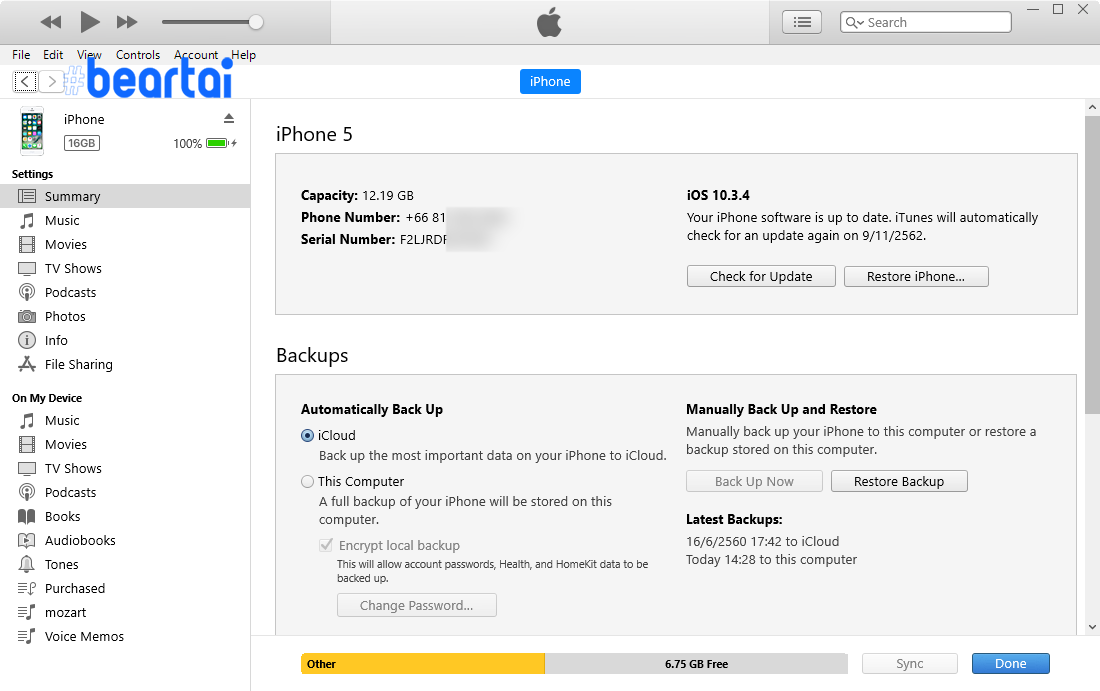Click the Restore Backup button
This screenshot has height=691, width=1100.
[x=899, y=481]
